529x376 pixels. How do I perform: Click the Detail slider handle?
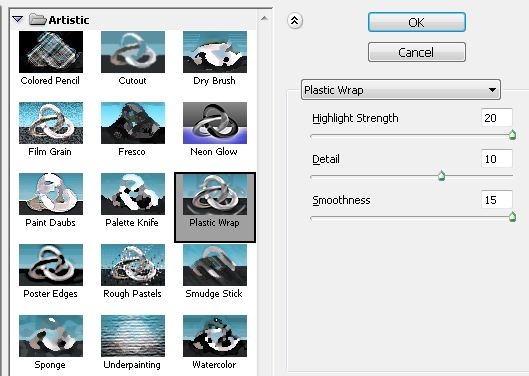pos(441,176)
